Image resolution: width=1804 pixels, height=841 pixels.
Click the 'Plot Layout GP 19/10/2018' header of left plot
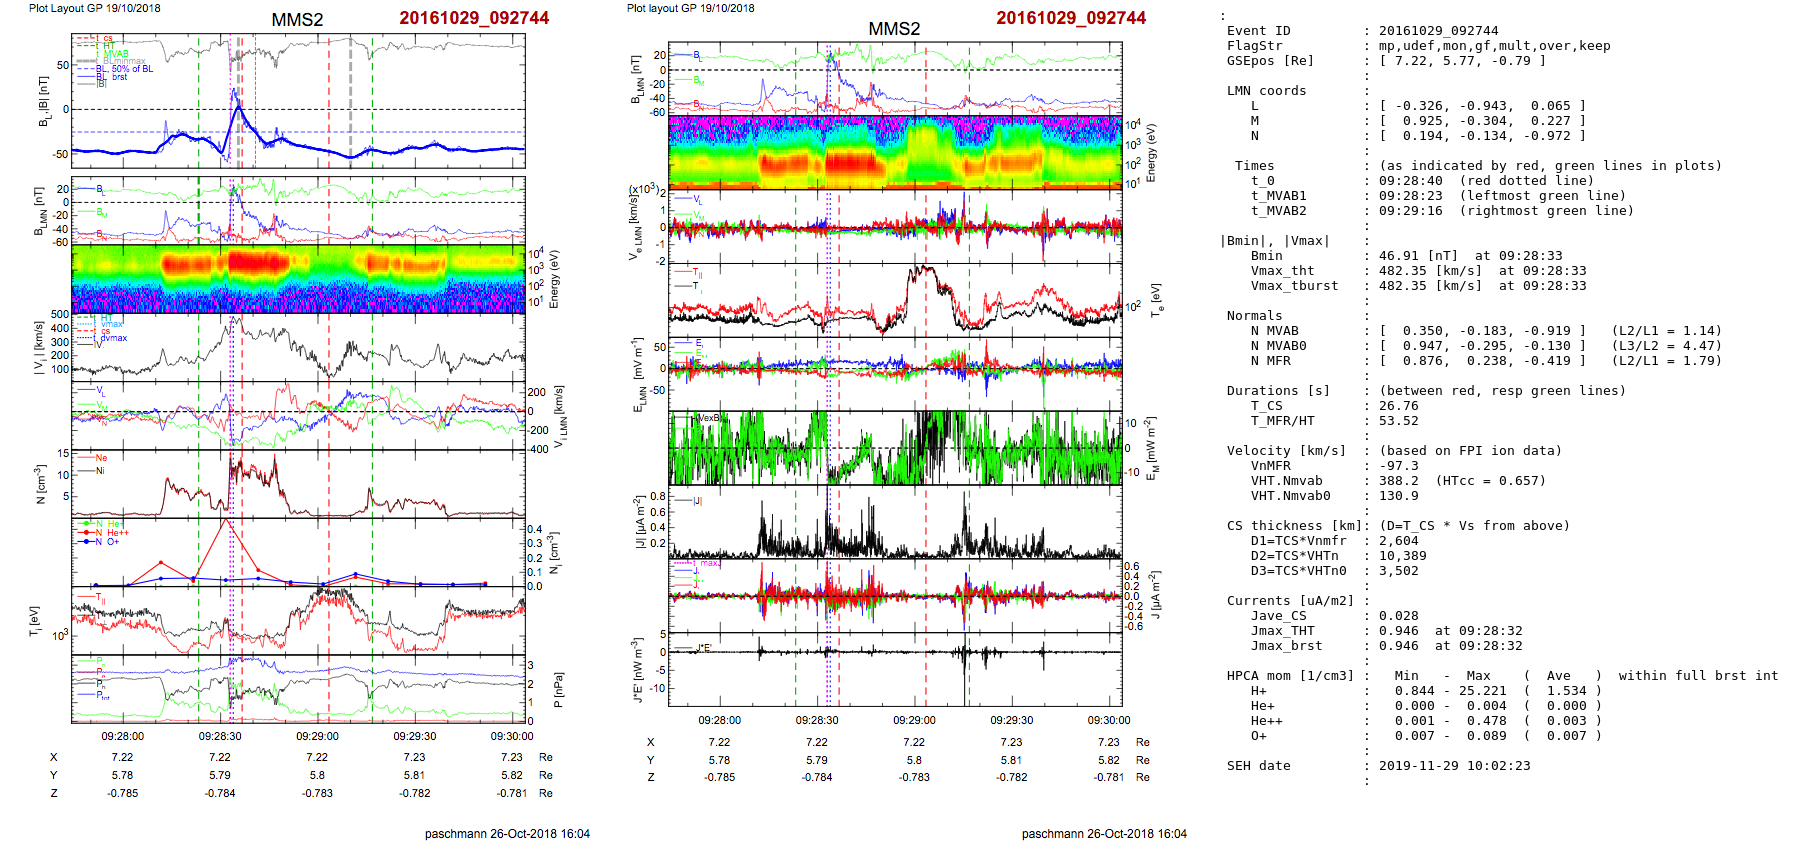[x=95, y=8]
